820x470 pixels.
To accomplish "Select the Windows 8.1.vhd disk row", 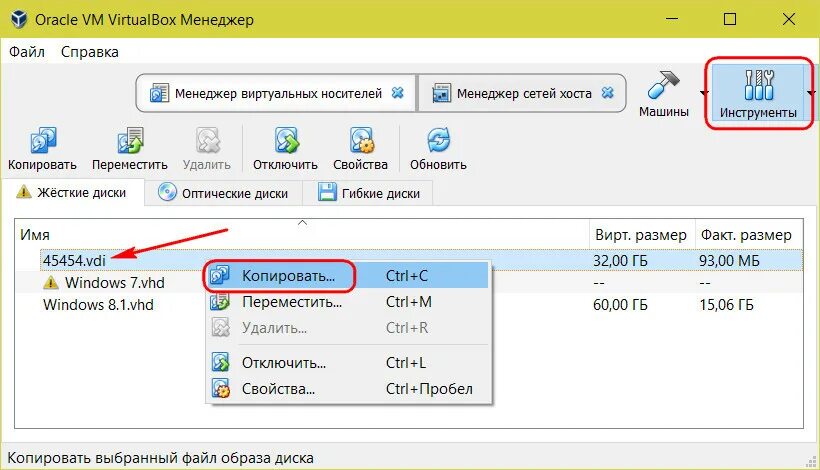I will coord(408,305).
